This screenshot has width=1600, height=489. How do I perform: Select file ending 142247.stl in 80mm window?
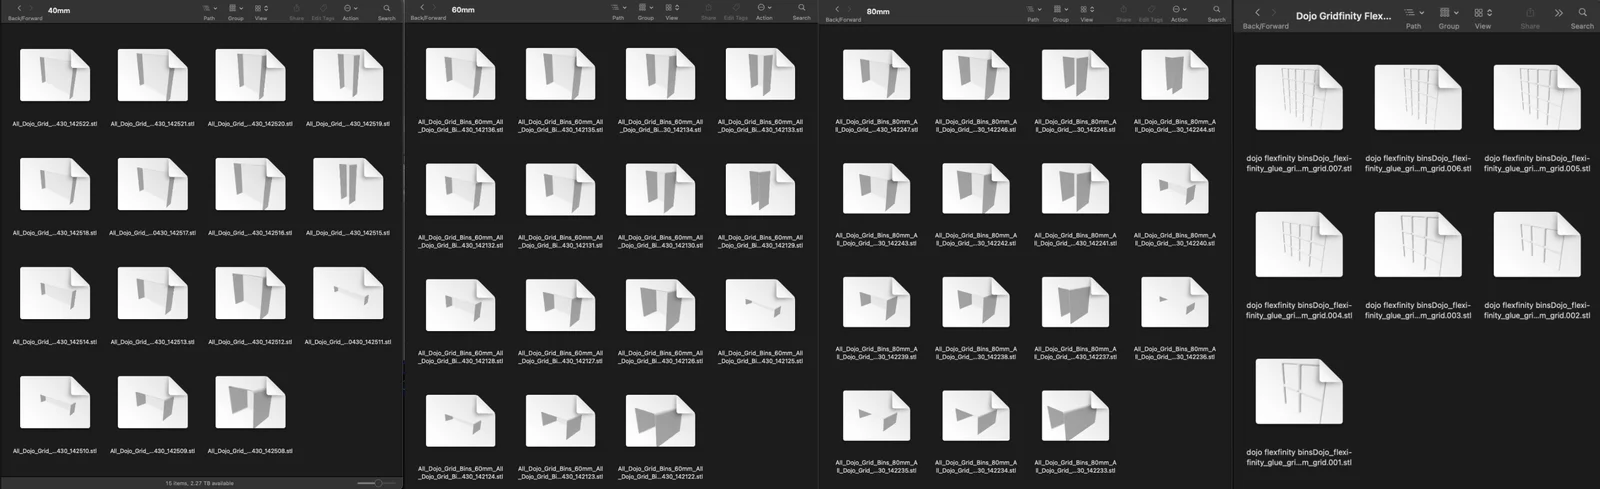pyautogui.click(x=877, y=76)
